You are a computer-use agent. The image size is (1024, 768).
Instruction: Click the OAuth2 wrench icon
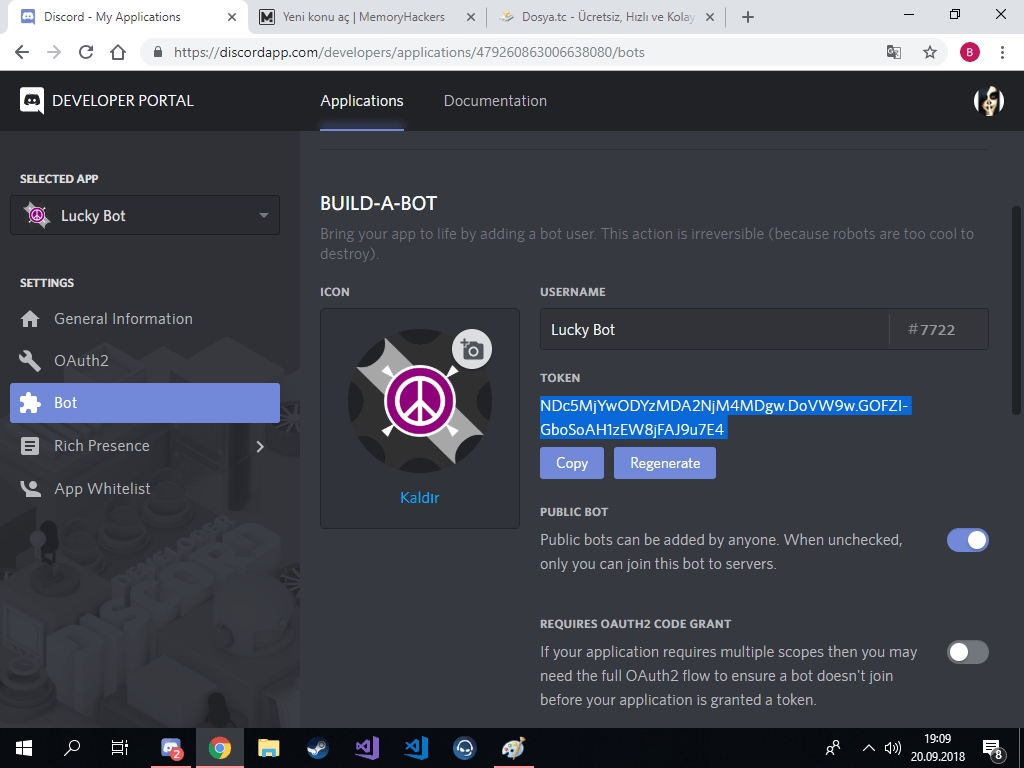(x=30, y=360)
